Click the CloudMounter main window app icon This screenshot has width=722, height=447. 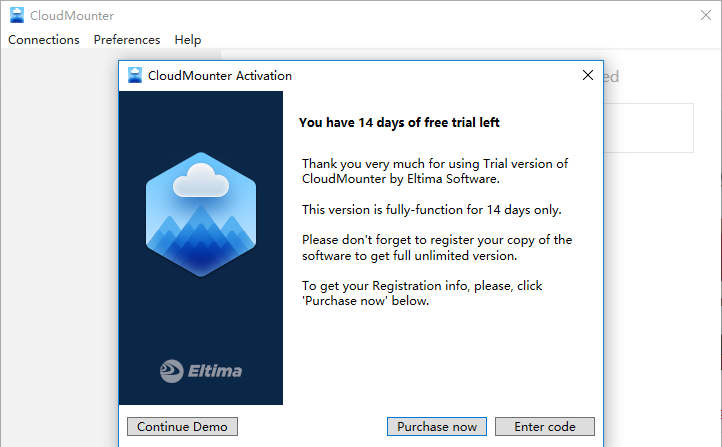click(16, 15)
